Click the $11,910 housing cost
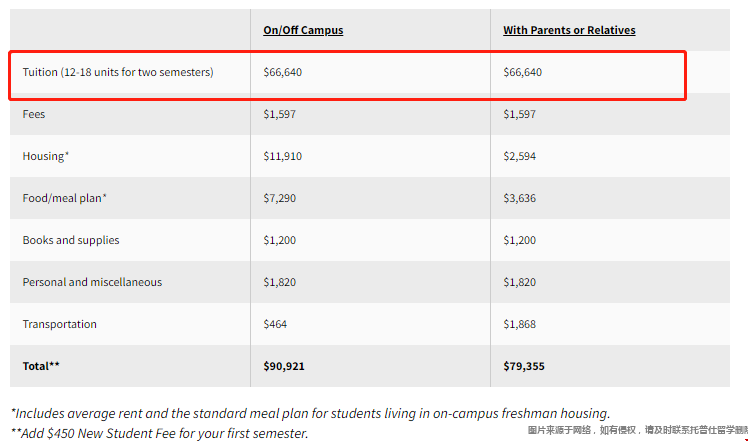This screenshot has width=748, height=441. [x=283, y=156]
